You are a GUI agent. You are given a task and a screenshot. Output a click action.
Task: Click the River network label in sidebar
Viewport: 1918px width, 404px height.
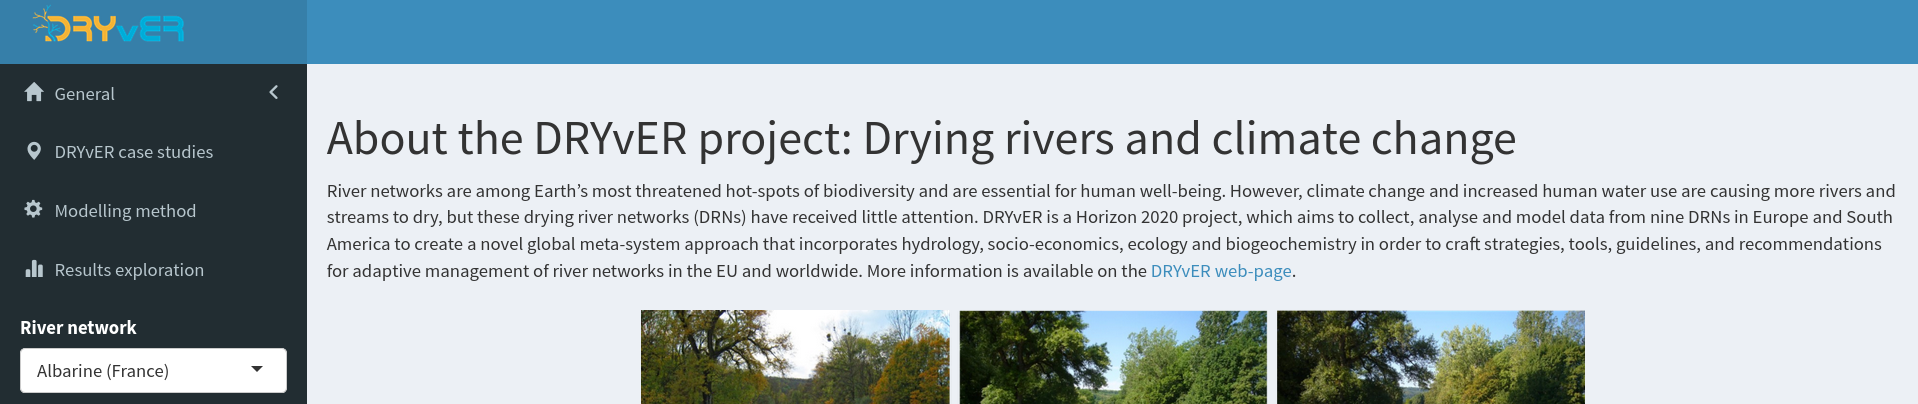click(x=78, y=327)
